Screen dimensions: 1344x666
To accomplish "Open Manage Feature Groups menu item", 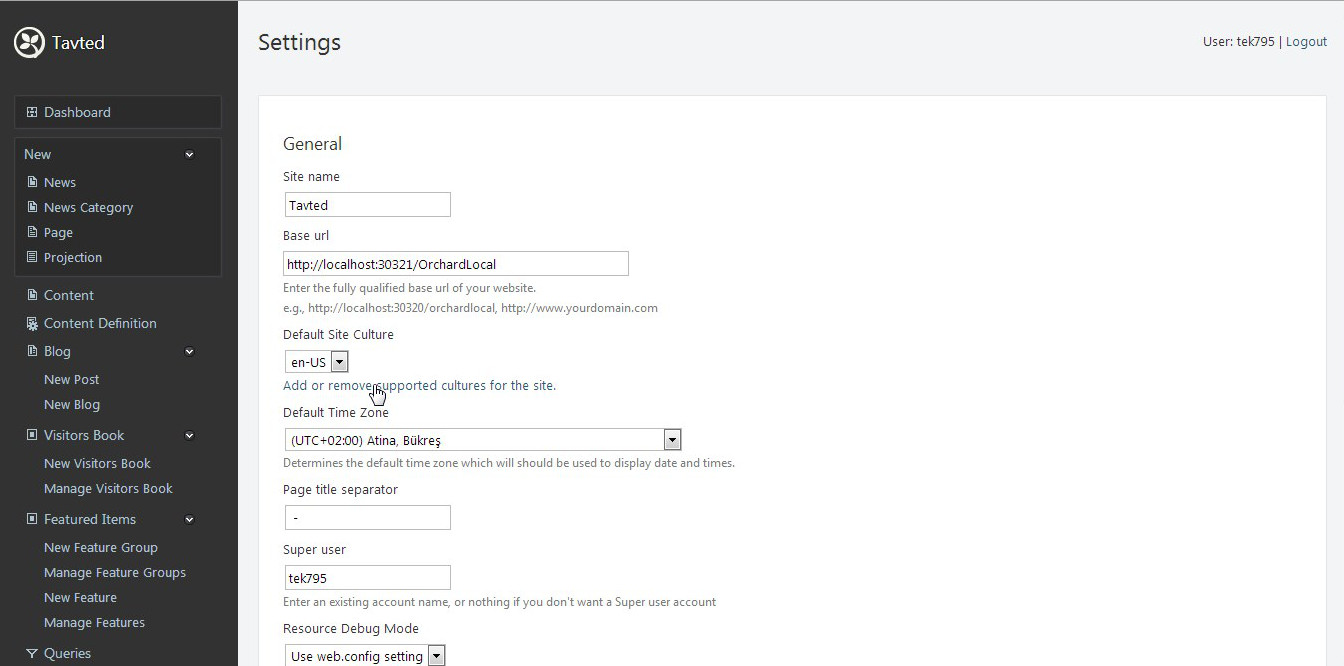I will click(114, 572).
